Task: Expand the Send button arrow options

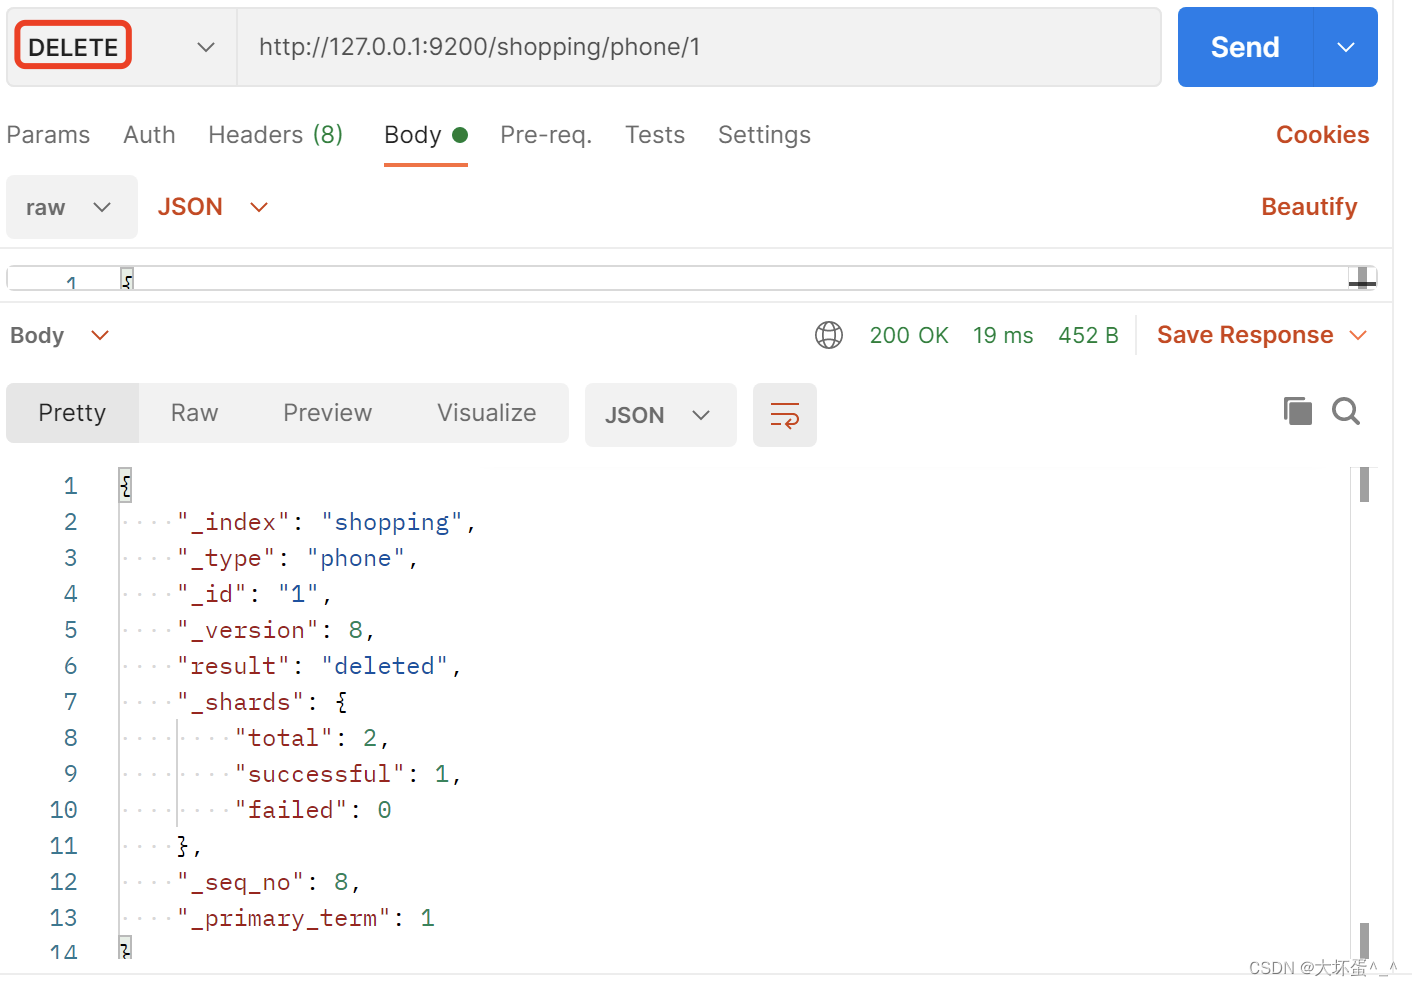Action: coord(1346,47)
